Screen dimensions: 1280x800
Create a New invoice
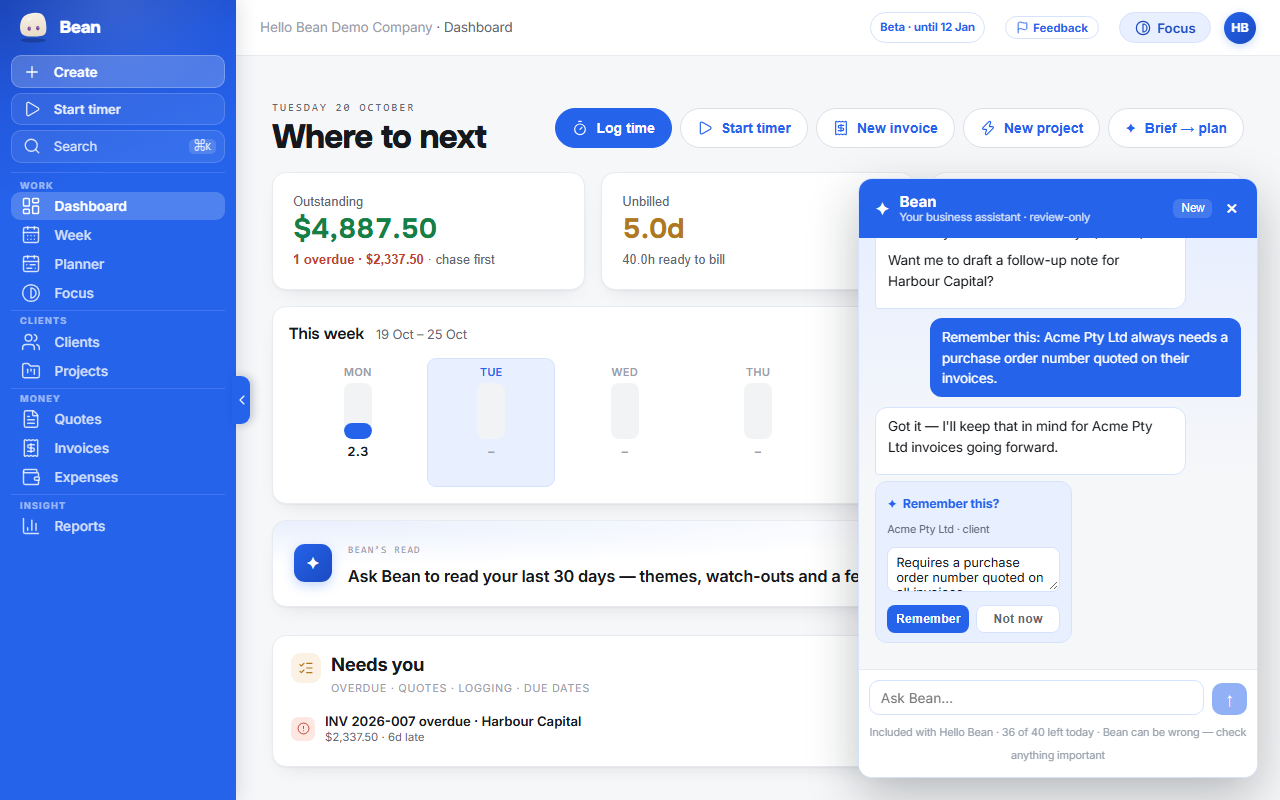885,128
